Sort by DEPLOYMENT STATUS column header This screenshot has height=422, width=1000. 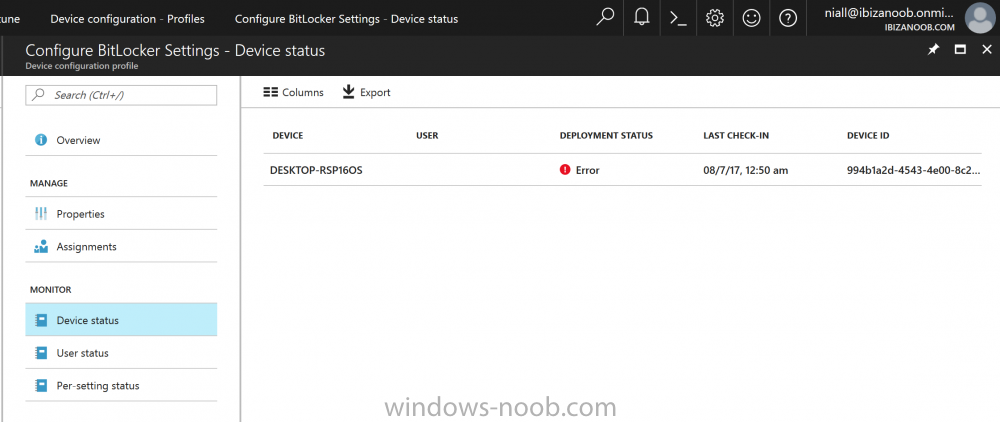tap(606, 136)
